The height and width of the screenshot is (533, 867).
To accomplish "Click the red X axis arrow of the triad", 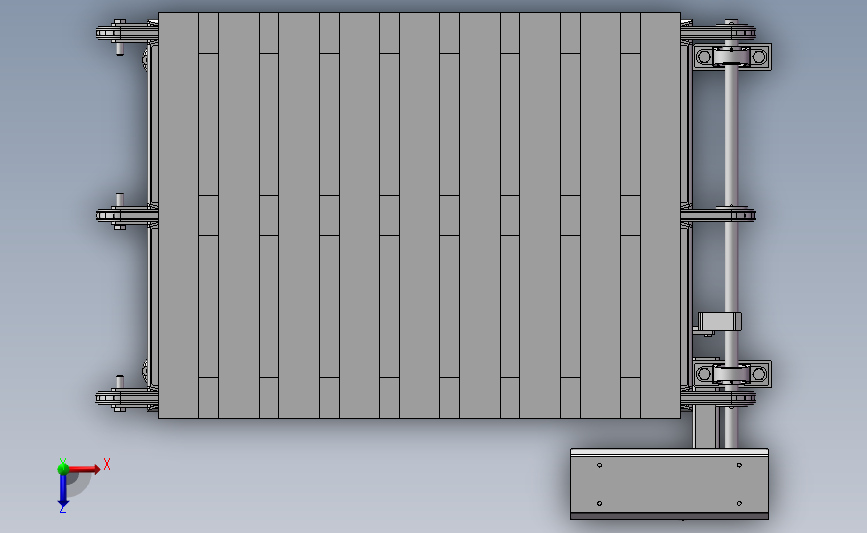I will [x=85, y=469].
